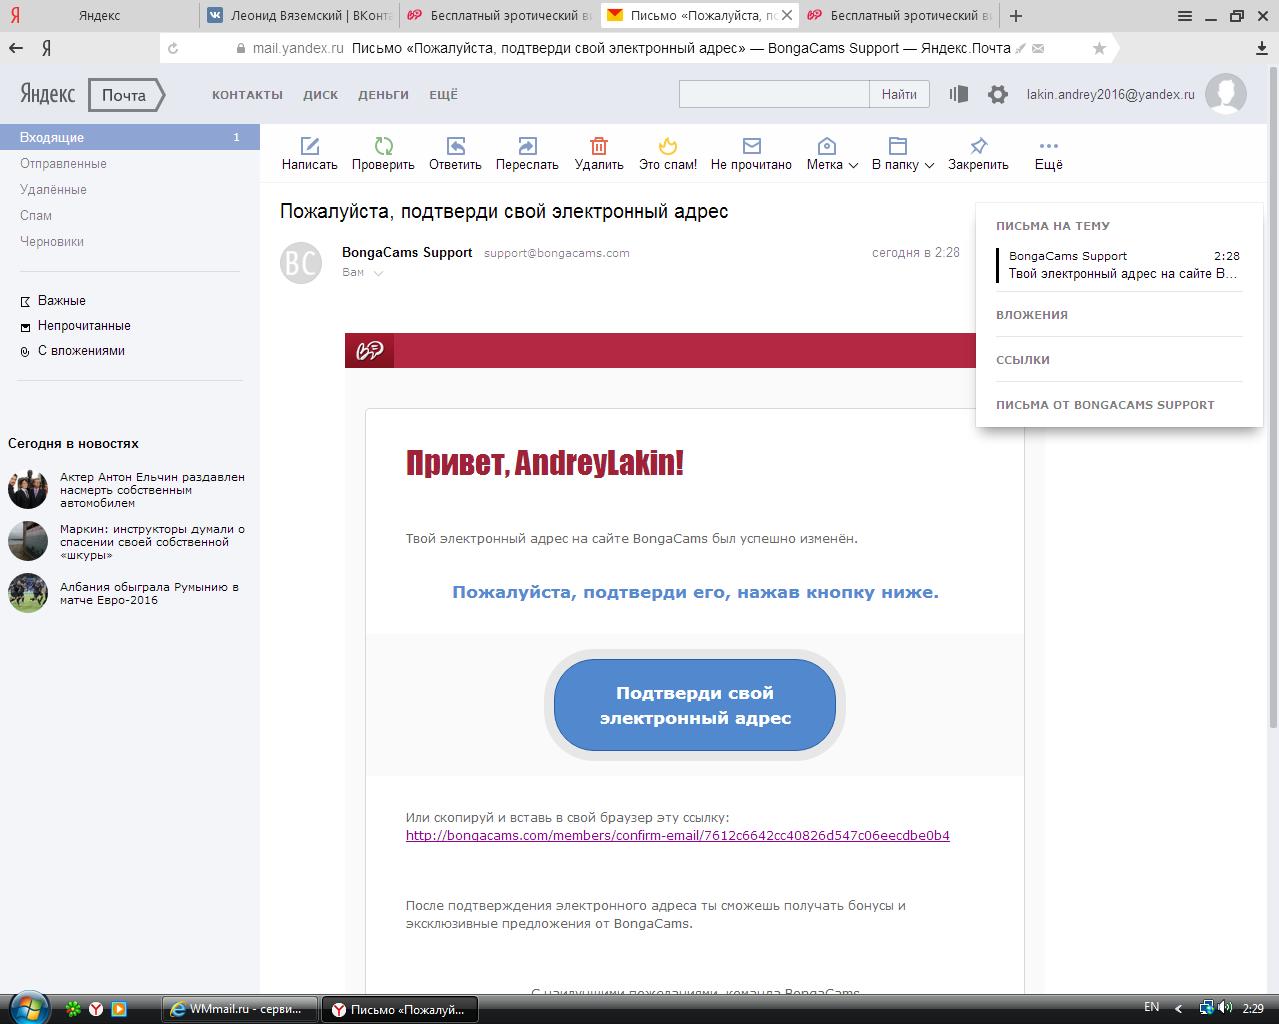Image resolution: width=1279 pixels, height=1024 pixels.
Task: Click the Почта logo button
Action: [125, 95]
